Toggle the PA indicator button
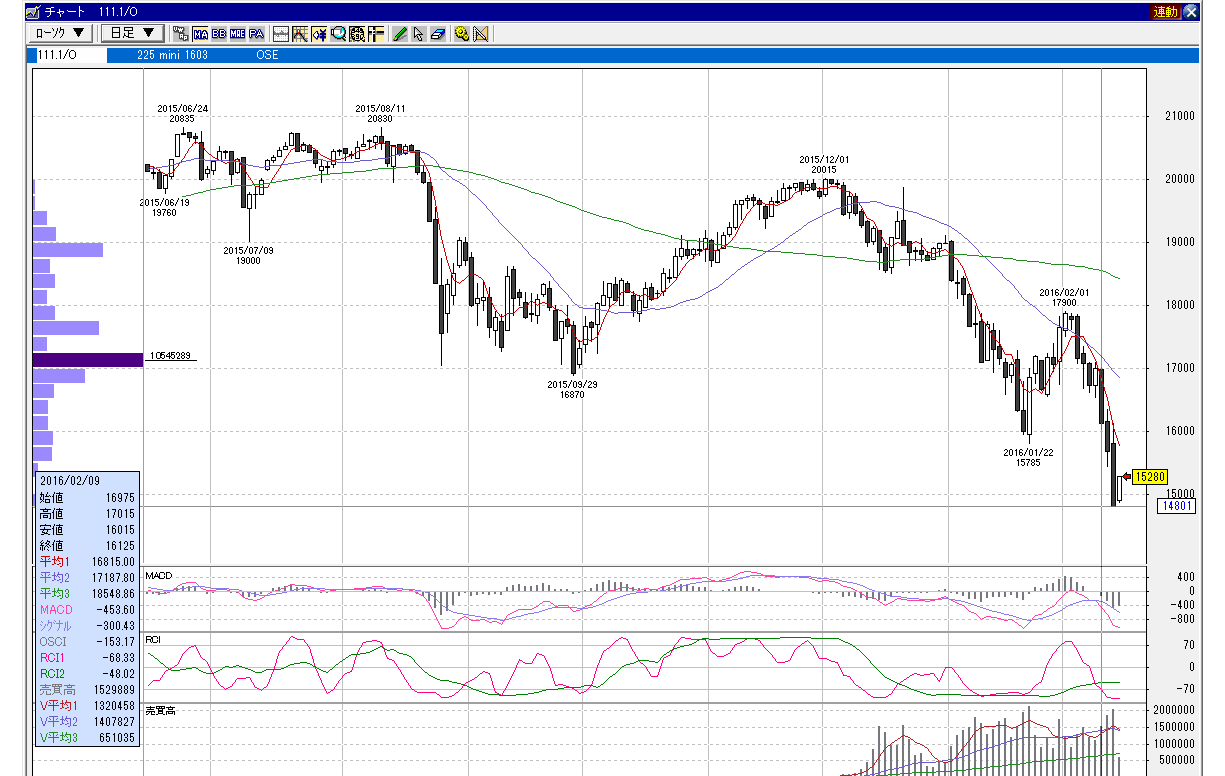 coord(256,33)
